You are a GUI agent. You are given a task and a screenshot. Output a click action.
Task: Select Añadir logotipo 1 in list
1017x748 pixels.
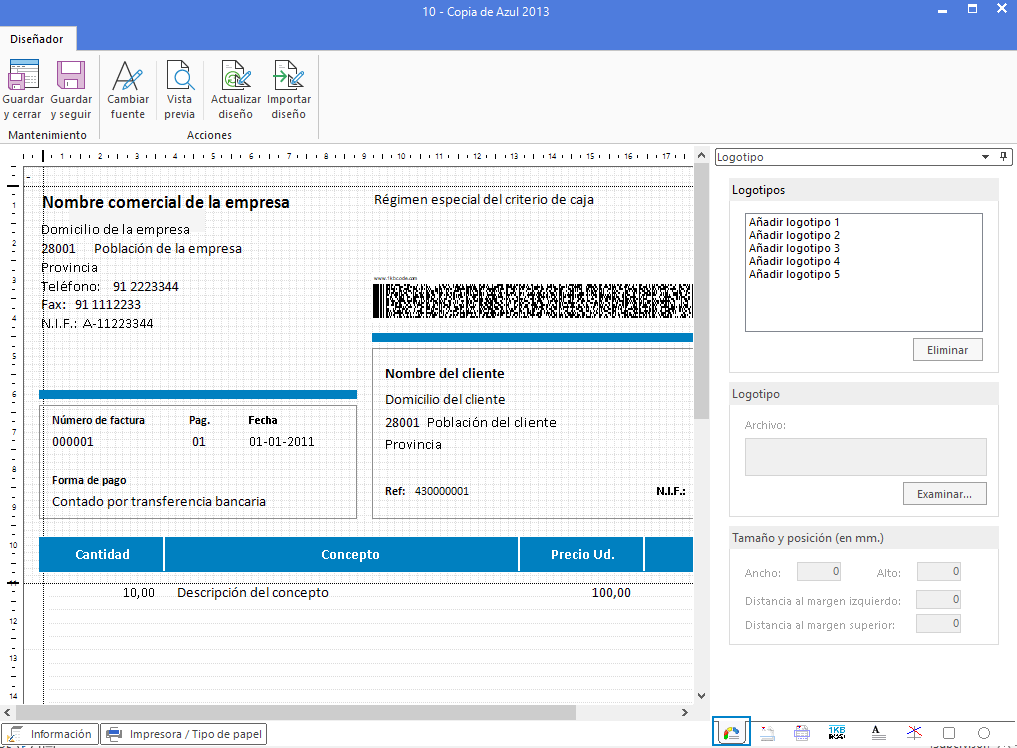[x=794, y=222]
